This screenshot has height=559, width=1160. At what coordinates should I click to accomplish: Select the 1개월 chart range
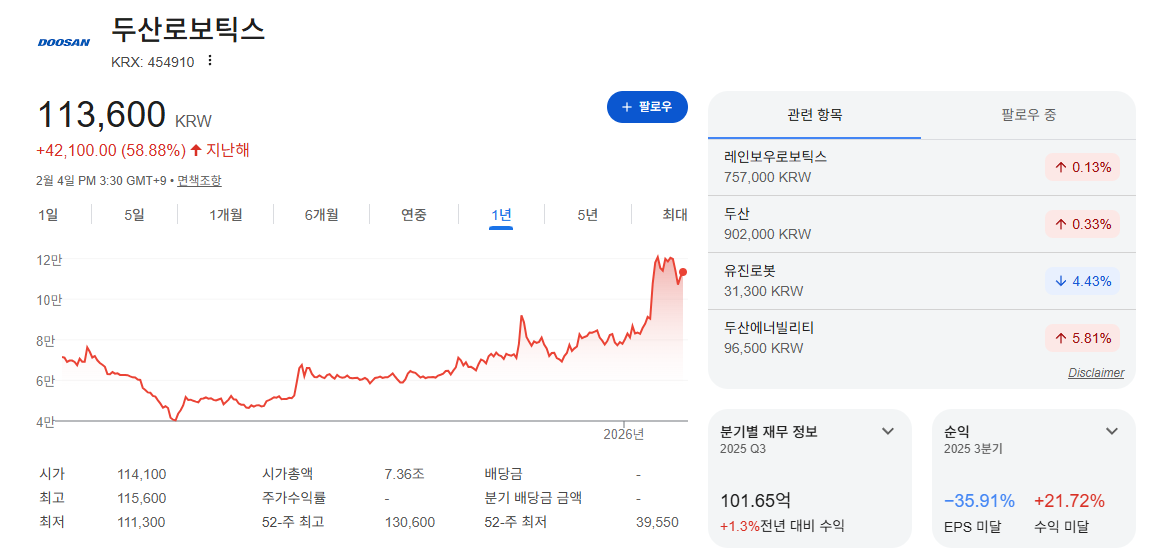pyautogui.click(x=226, y=215)
